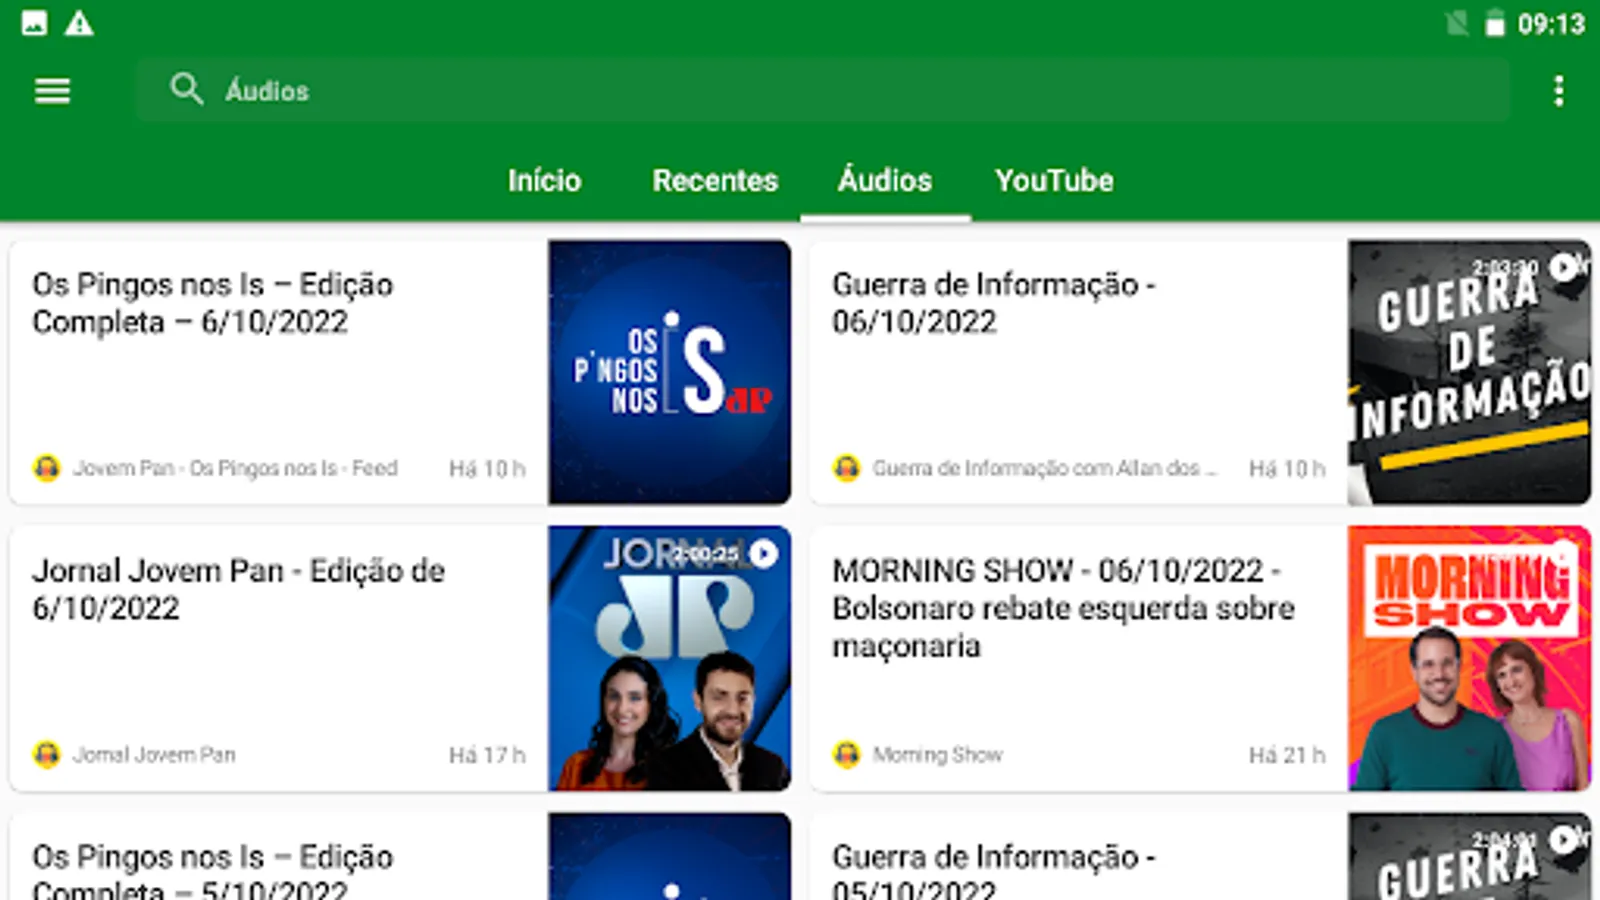Tap the search magnifier icon
This screenshot has height=900, width=1600.
coord(186,89)
